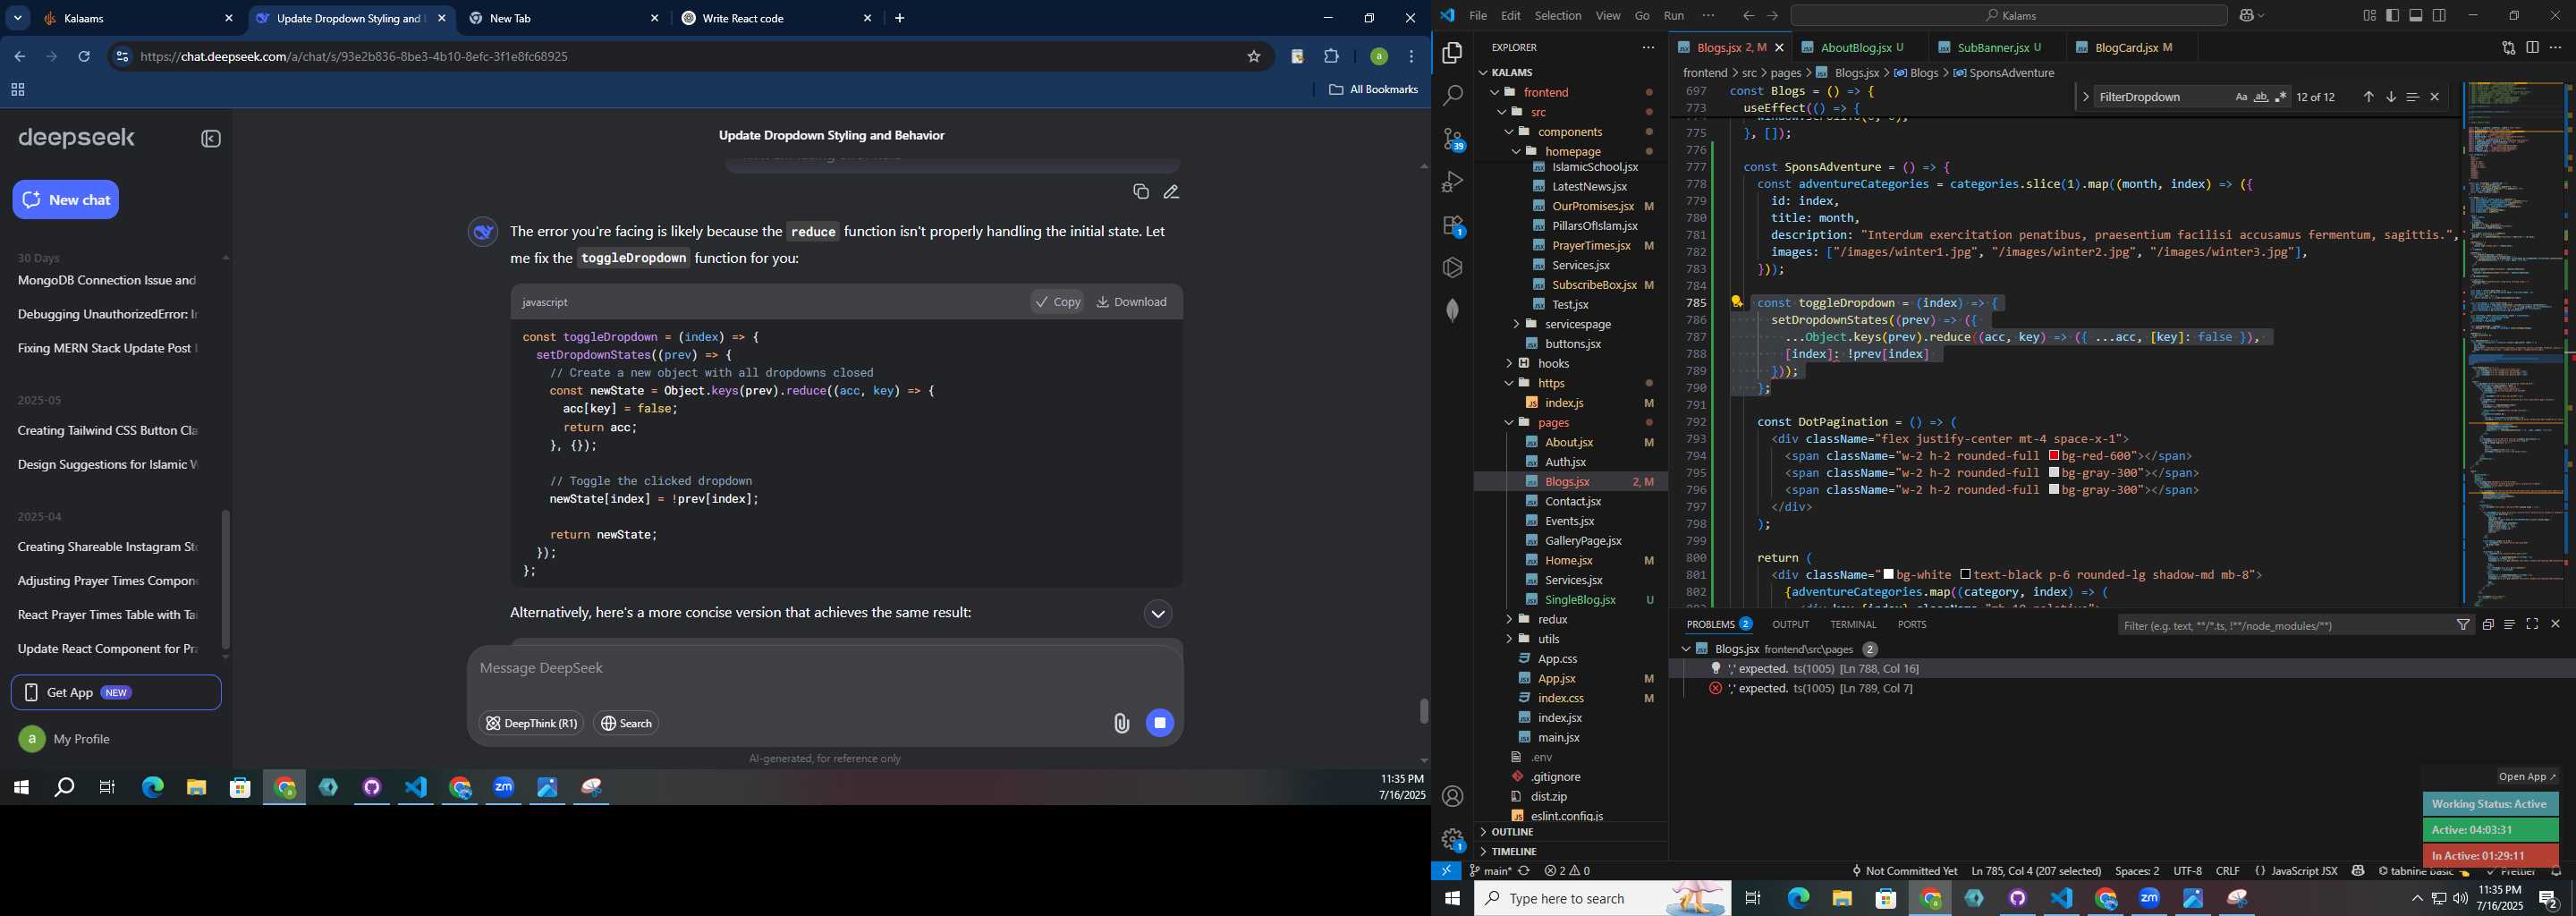Expand the servicespage folder
The width and height of the screenshot is (2576, 916).
pyautogui.click(x=1516, y=324)
